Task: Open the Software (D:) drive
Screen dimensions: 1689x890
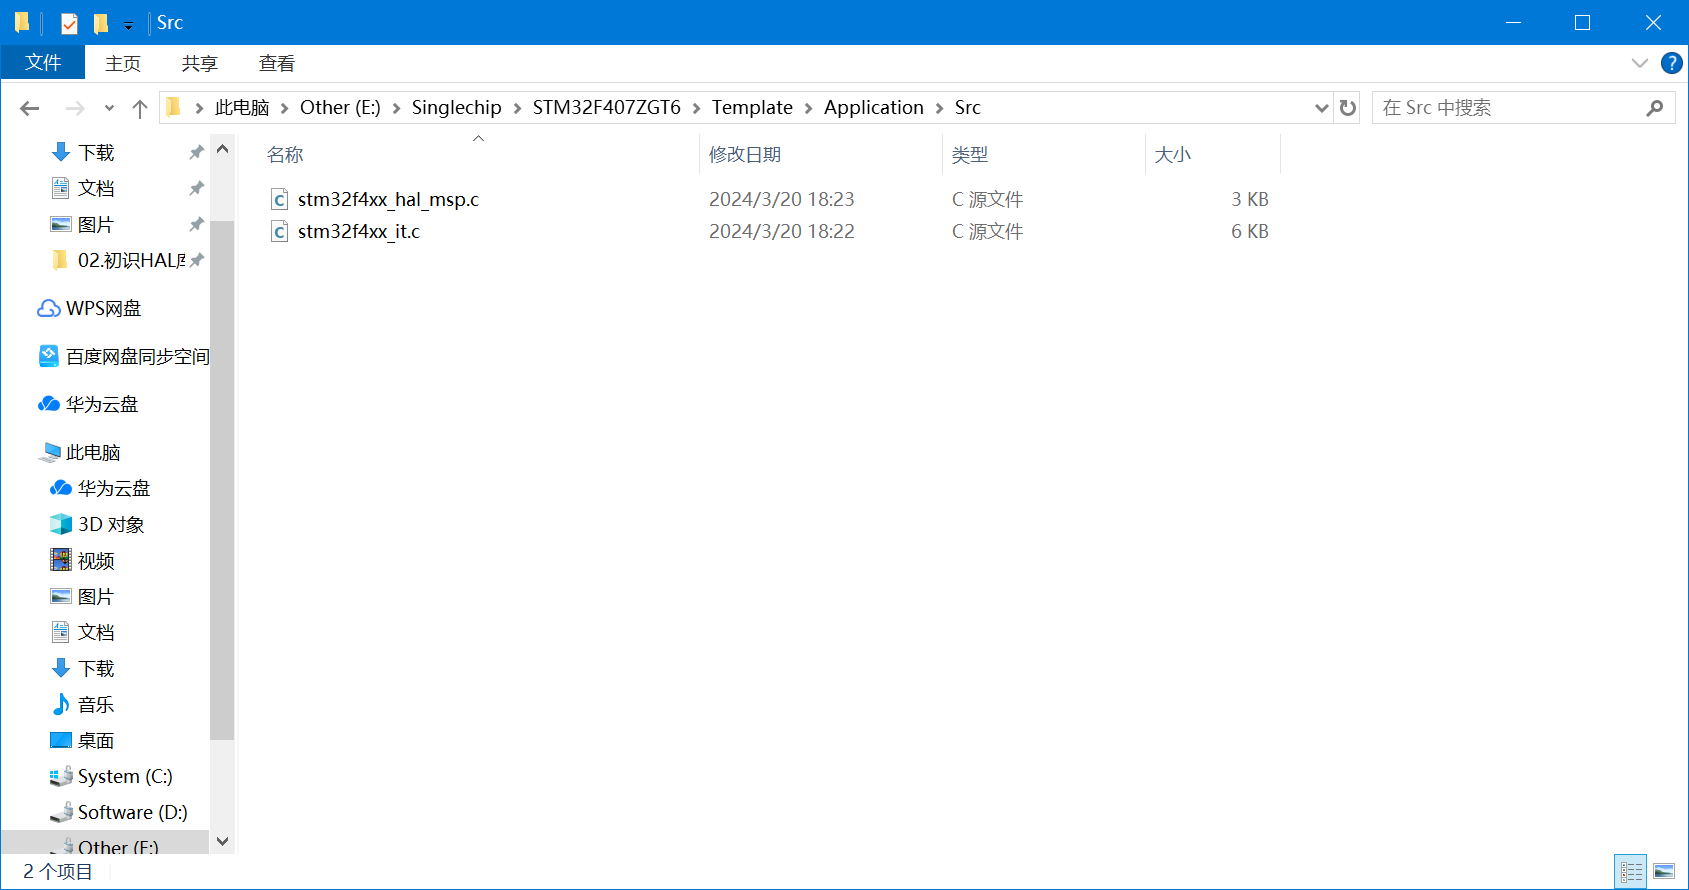Action: pyautogui.click(x=132, y=812)
